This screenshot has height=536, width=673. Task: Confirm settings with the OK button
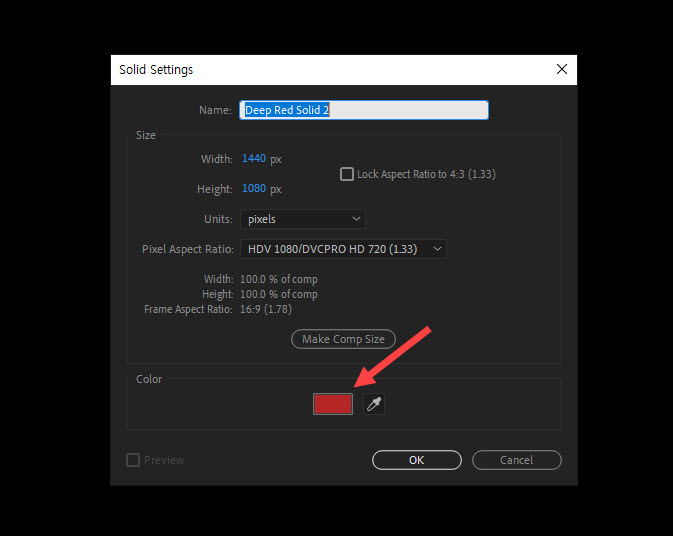click(416, 460)
